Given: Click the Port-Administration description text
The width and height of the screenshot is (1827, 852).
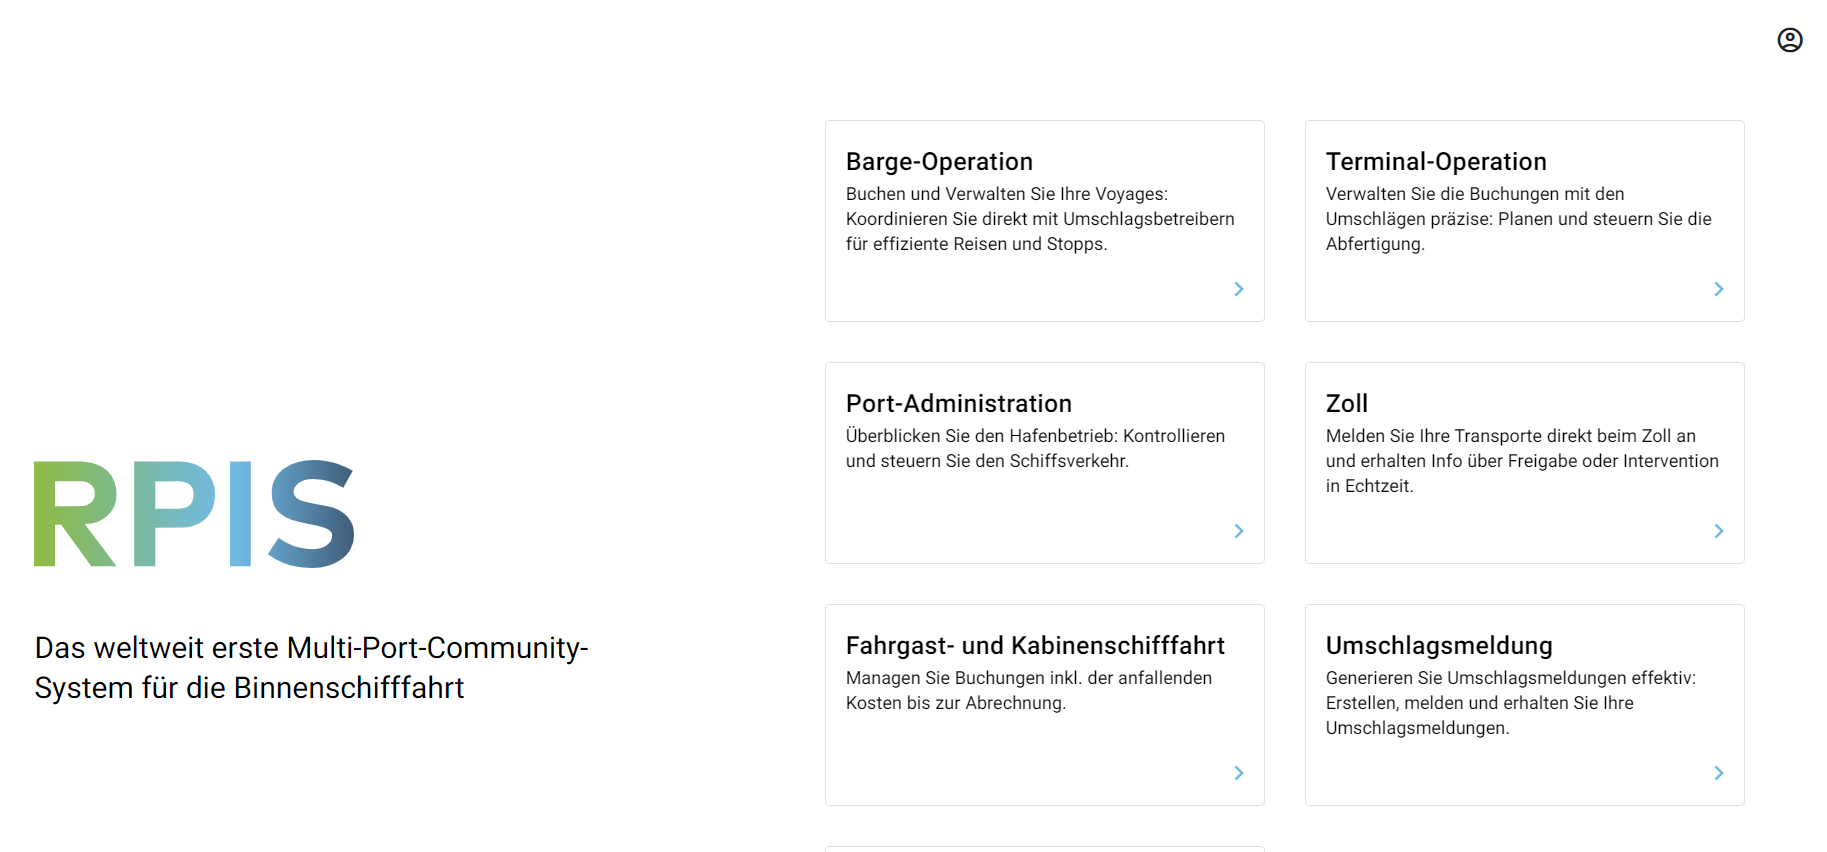Looking at the screenshot, I should click(x=1035, y=448).
